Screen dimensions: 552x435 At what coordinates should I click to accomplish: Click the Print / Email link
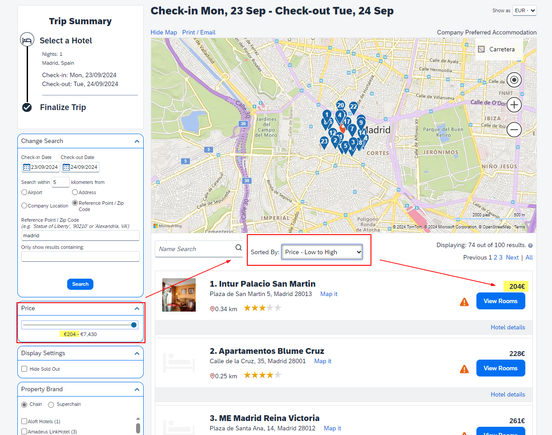(x=199, y=32)
